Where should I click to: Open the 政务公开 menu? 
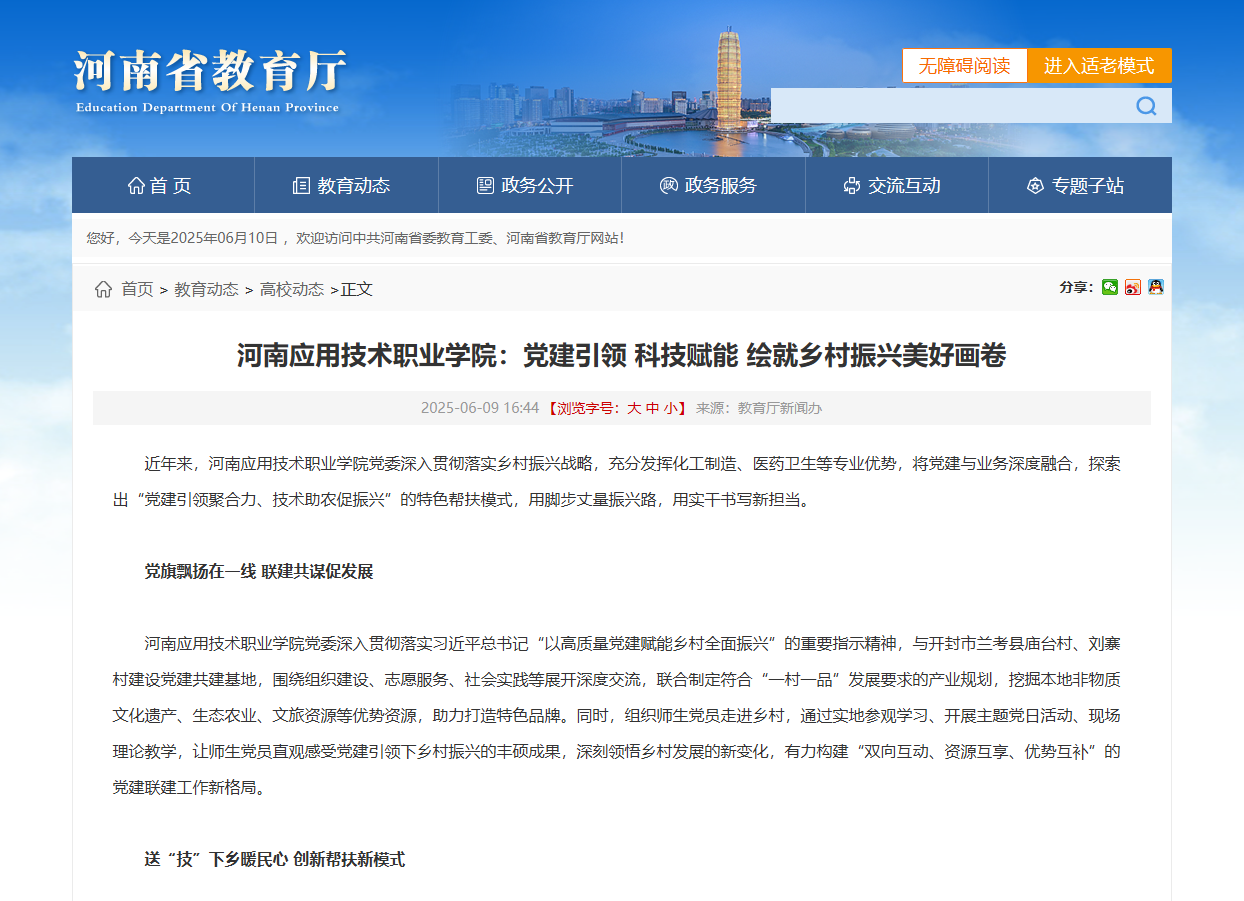click(x=529, y=186)
